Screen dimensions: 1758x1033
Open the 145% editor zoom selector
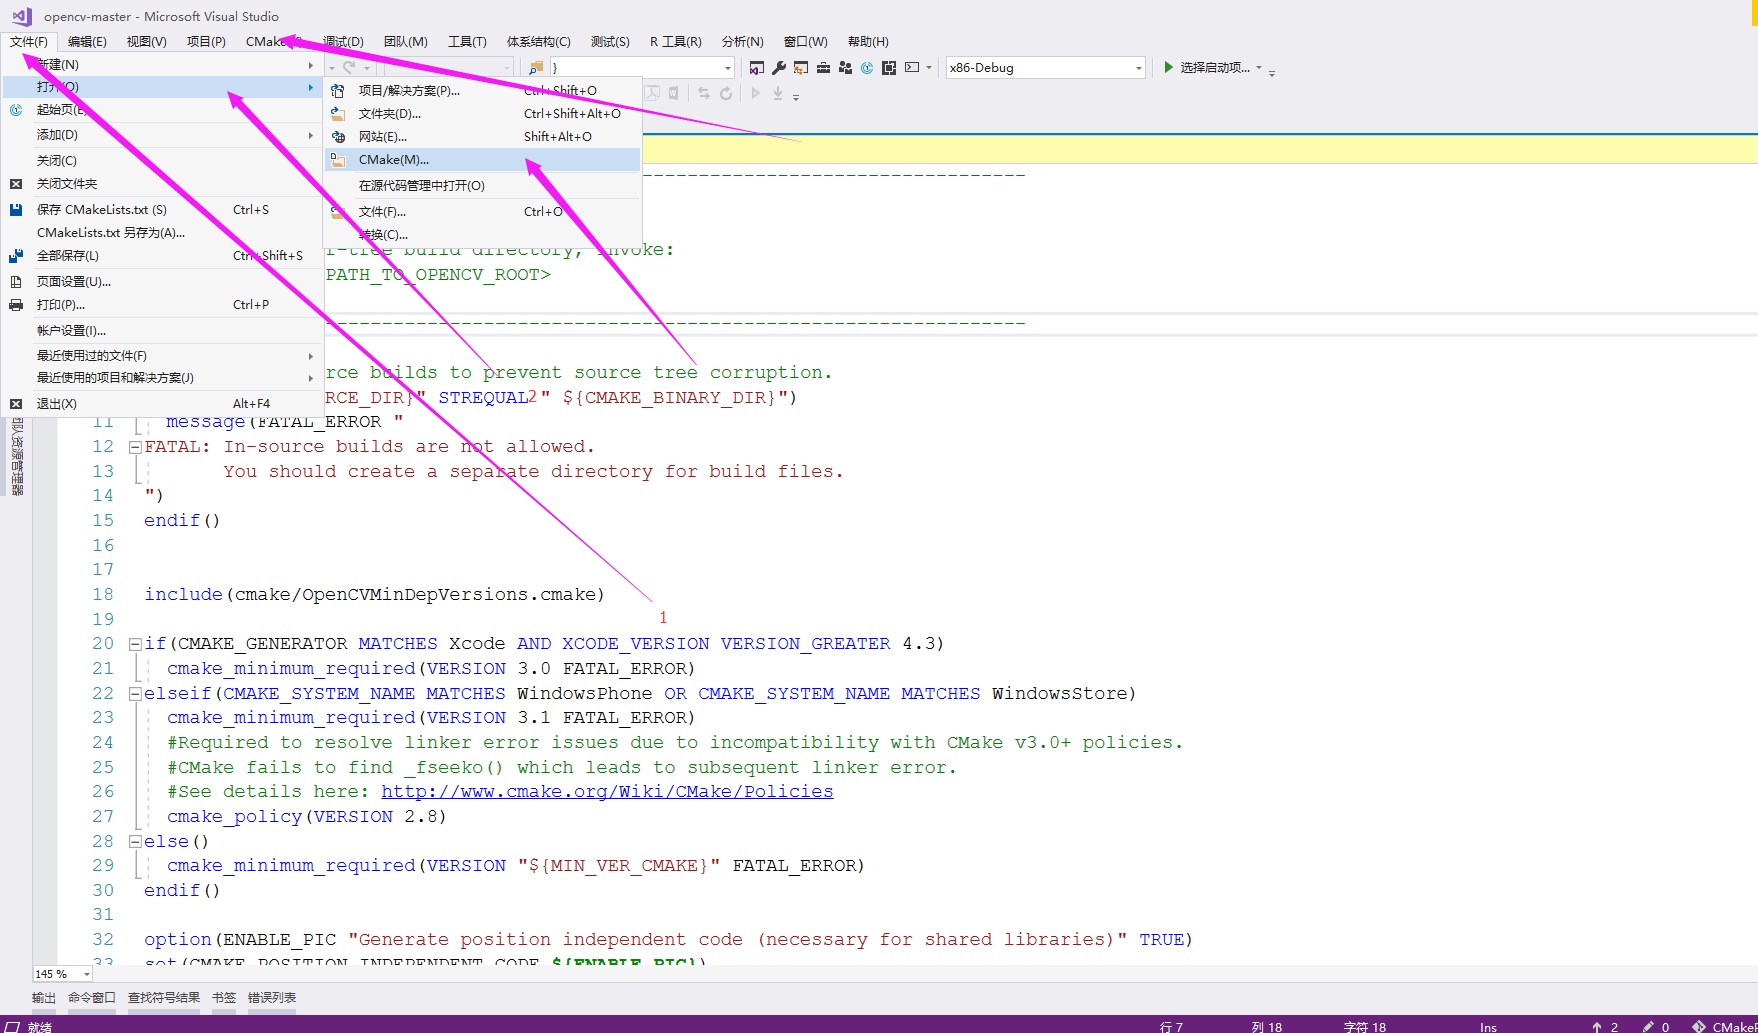(x=58, y=973)
